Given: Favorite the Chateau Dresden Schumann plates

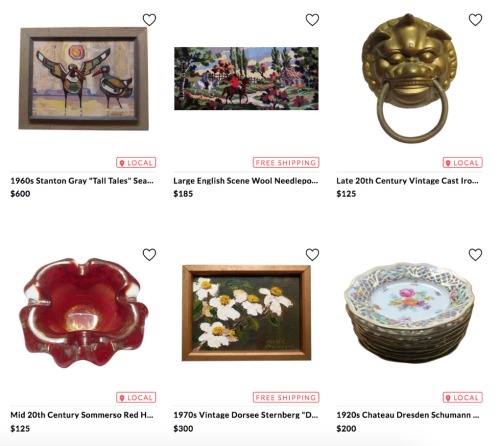Looking at the screenshot, I should (475, 255).
